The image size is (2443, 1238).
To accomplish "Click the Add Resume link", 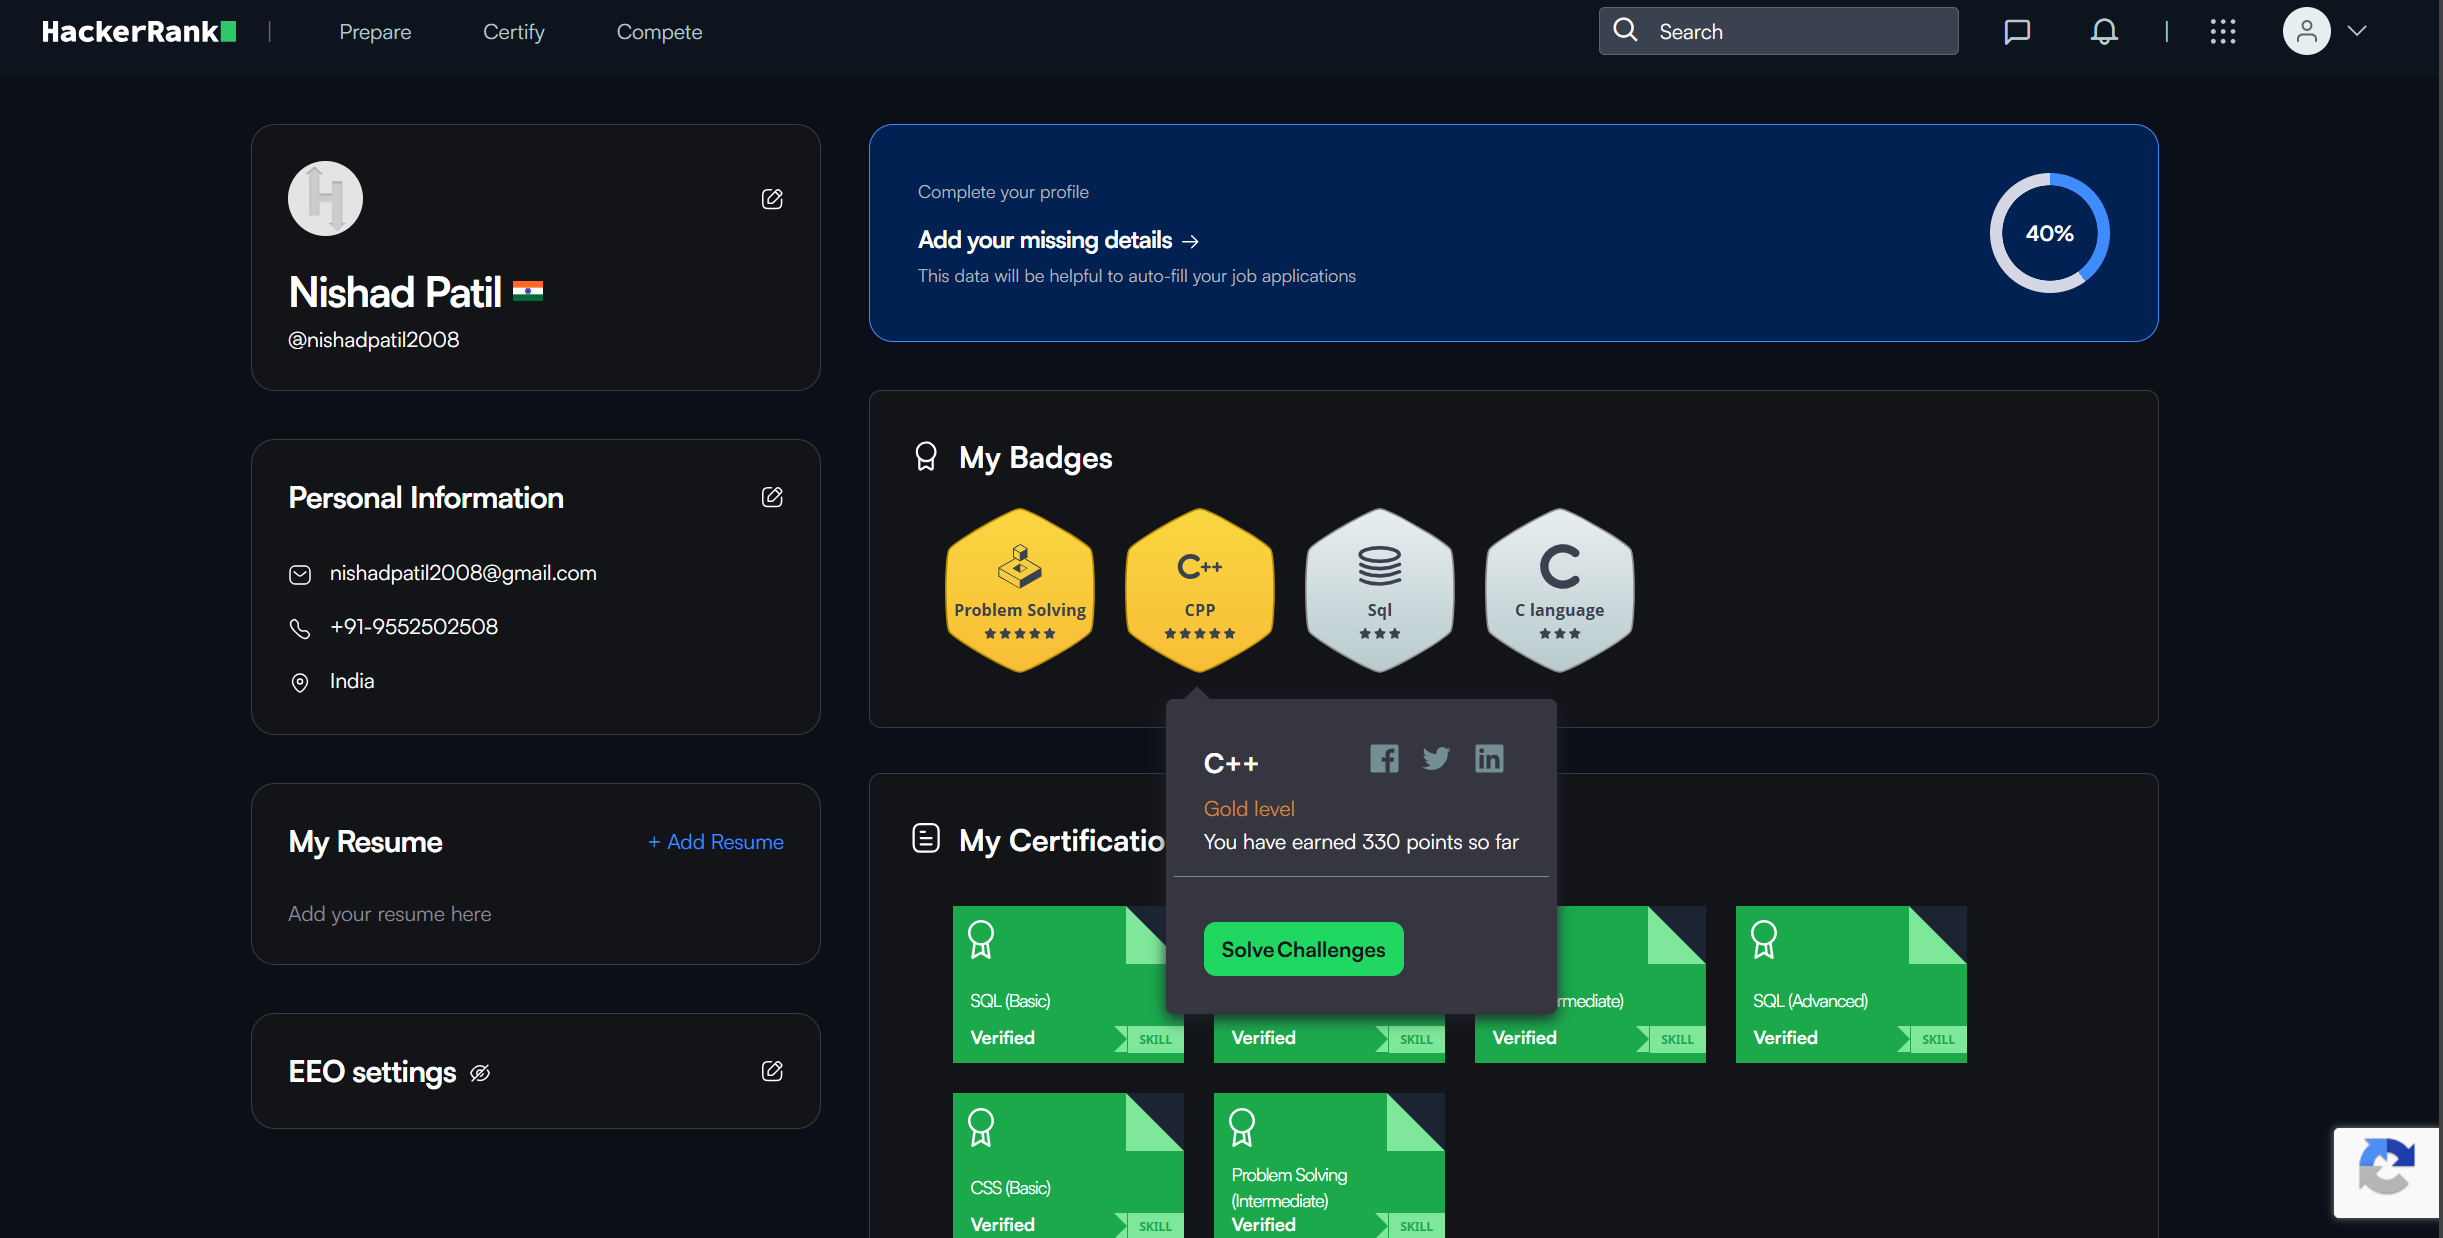I will tap(716, 842).
